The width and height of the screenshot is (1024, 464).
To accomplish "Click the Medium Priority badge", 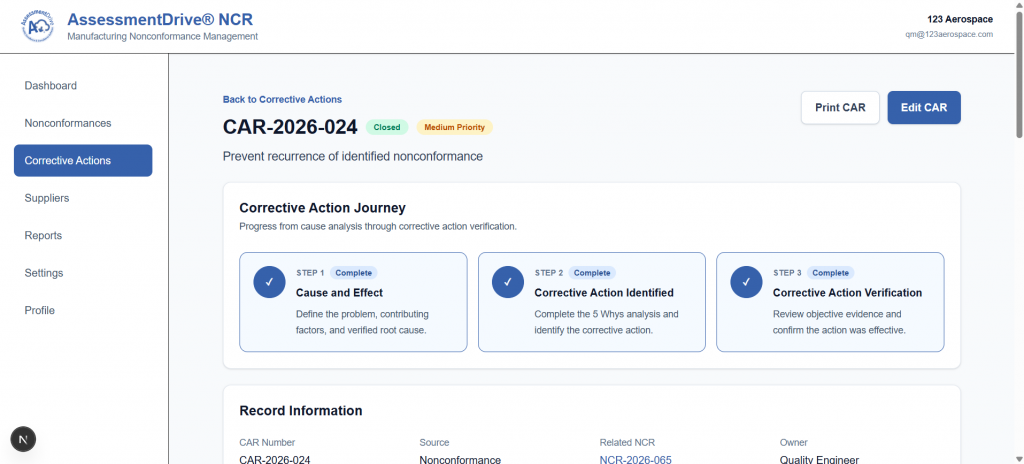I will pos(455,127).
